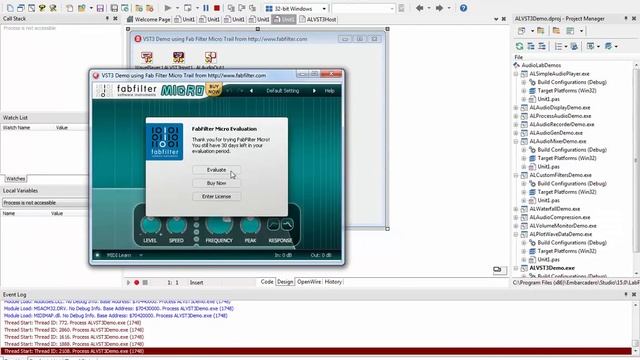Click the yellow folder icon in the Project Manager toolbar

(540, 31)
